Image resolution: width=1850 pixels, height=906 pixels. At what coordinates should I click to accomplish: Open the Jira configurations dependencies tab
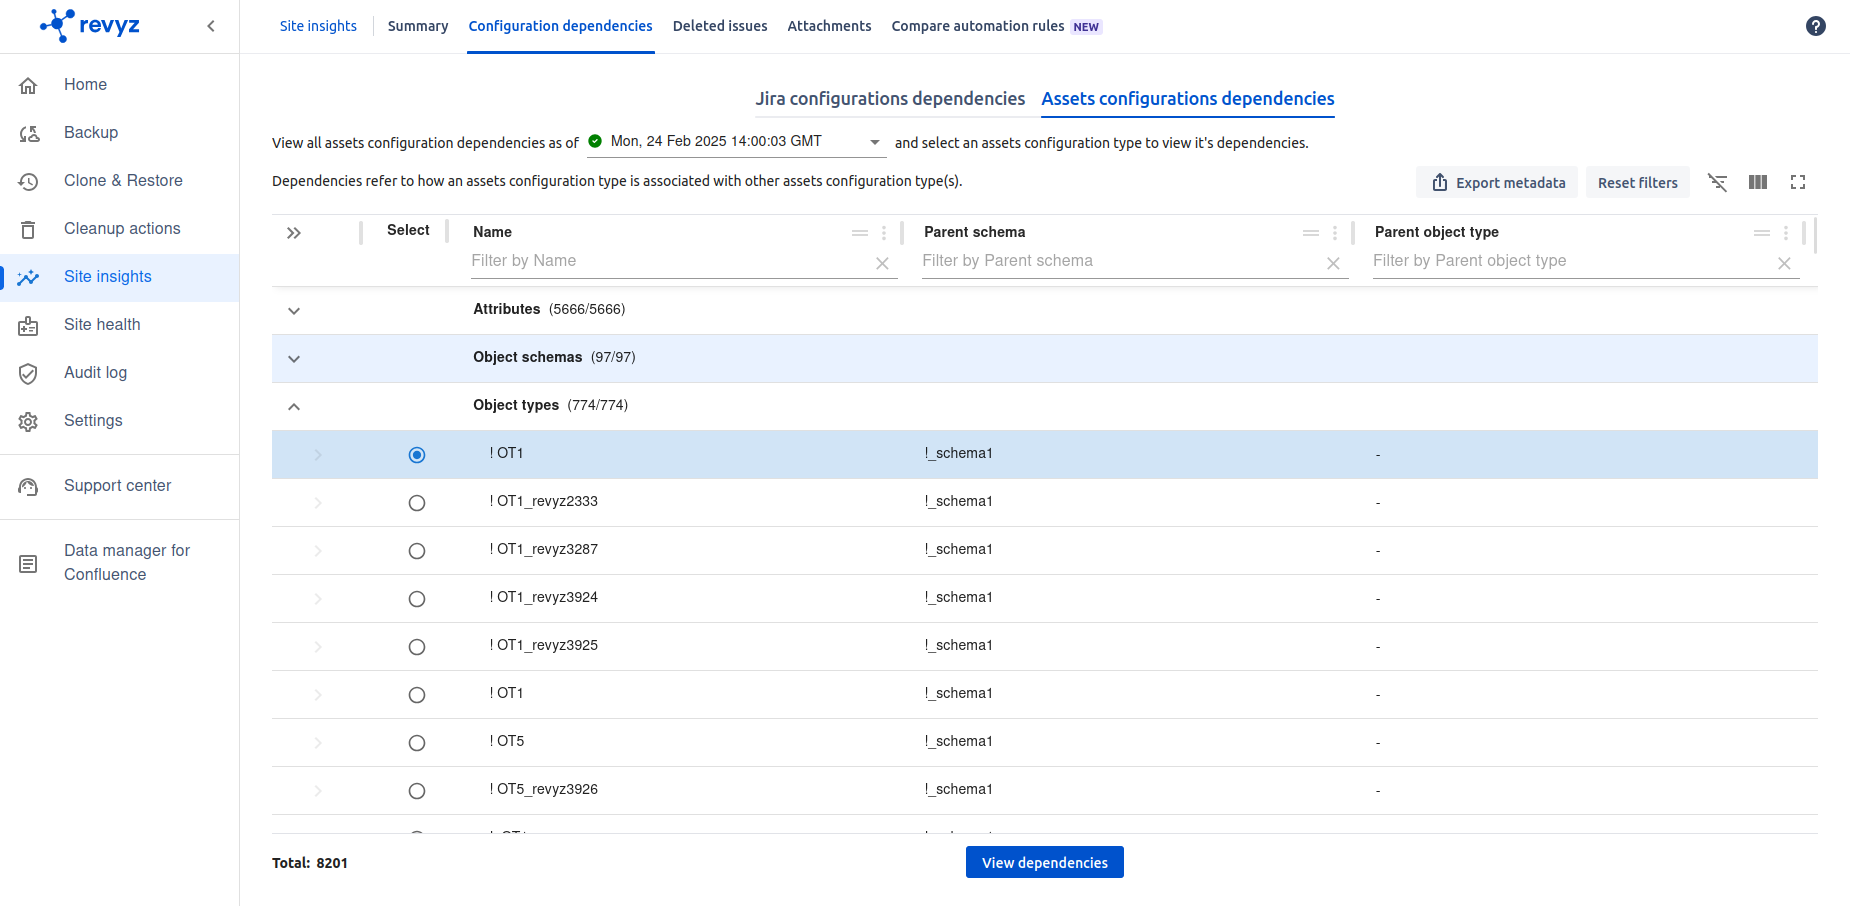891,99
